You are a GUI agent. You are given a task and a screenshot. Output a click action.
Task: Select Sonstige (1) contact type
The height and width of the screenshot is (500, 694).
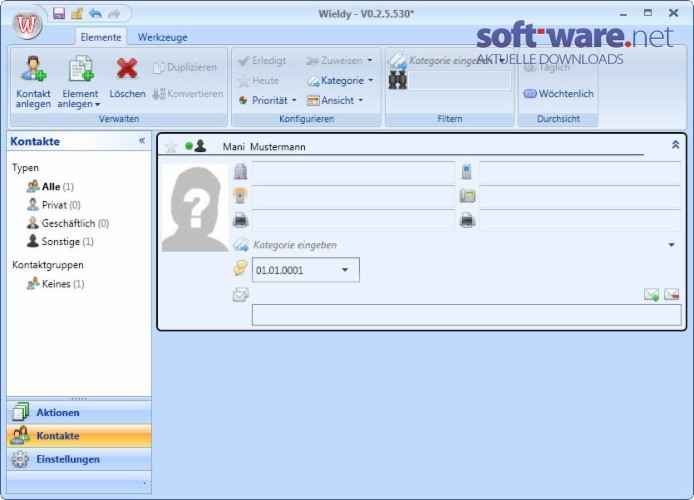click(x=60, y=242)
